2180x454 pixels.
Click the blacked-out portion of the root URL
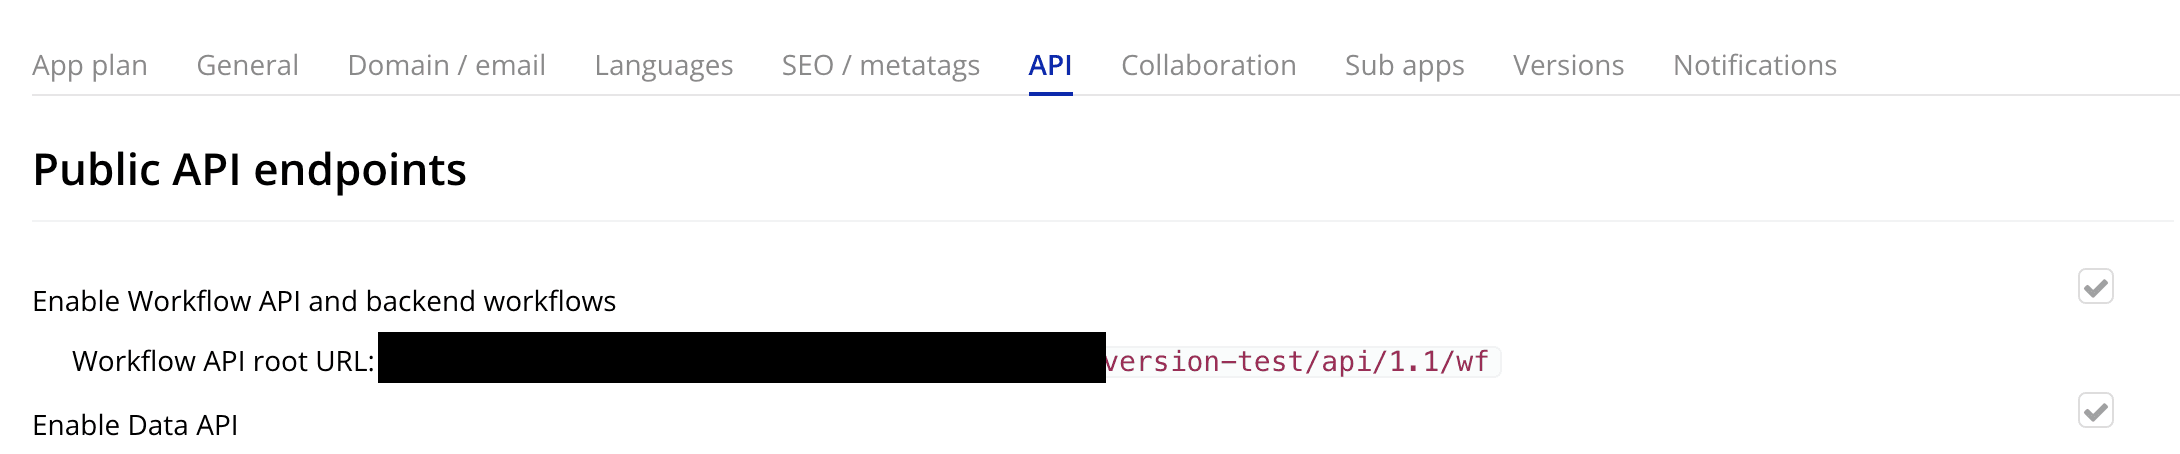coord(741,358)
